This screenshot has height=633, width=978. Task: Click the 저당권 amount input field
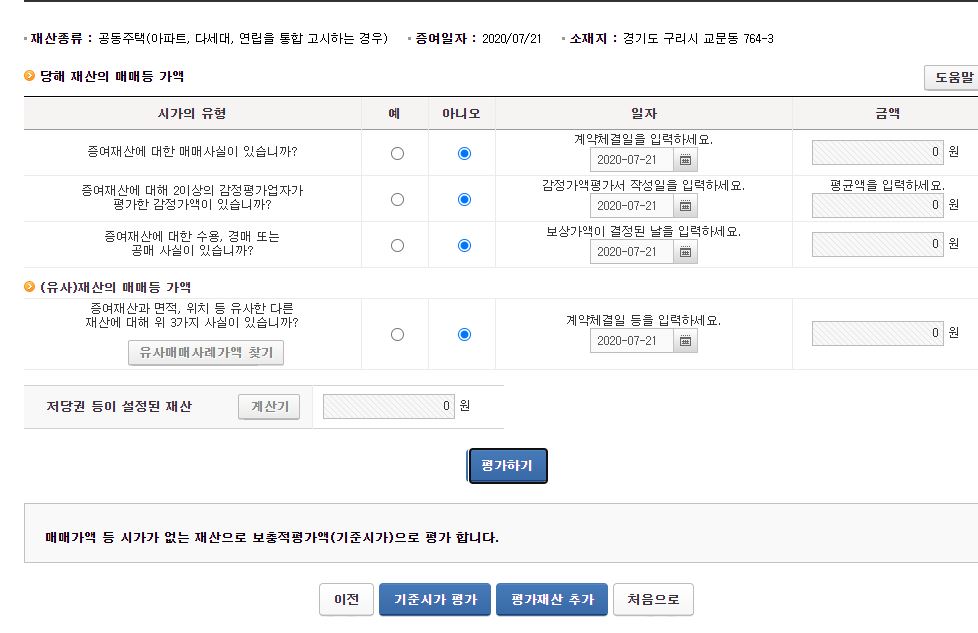click(388, 407)
